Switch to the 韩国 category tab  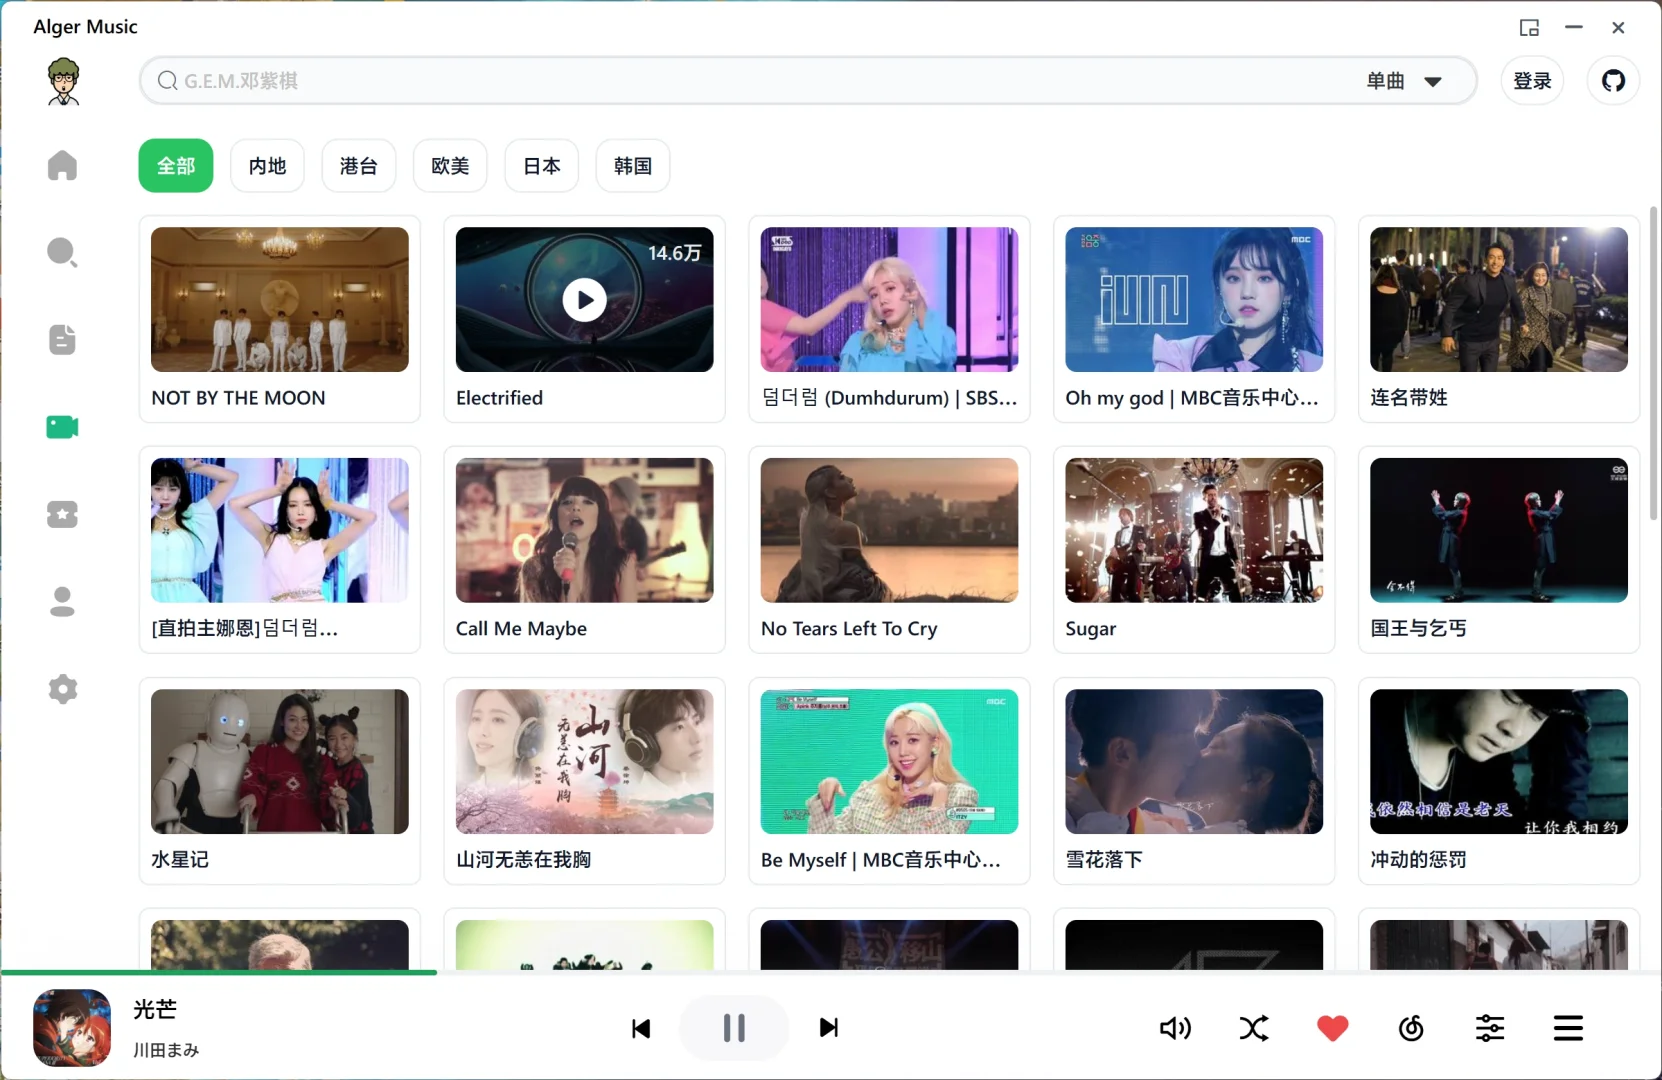tap(632, 165)
